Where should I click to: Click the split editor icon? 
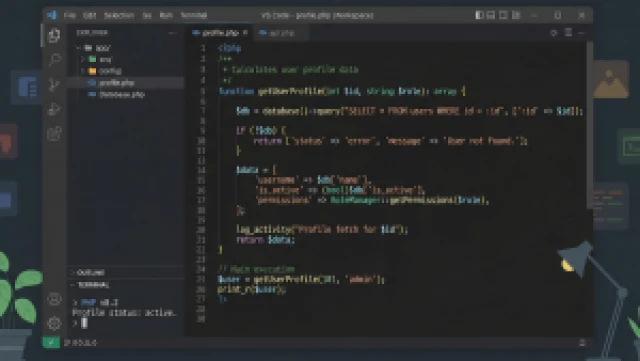pos(568,33)
